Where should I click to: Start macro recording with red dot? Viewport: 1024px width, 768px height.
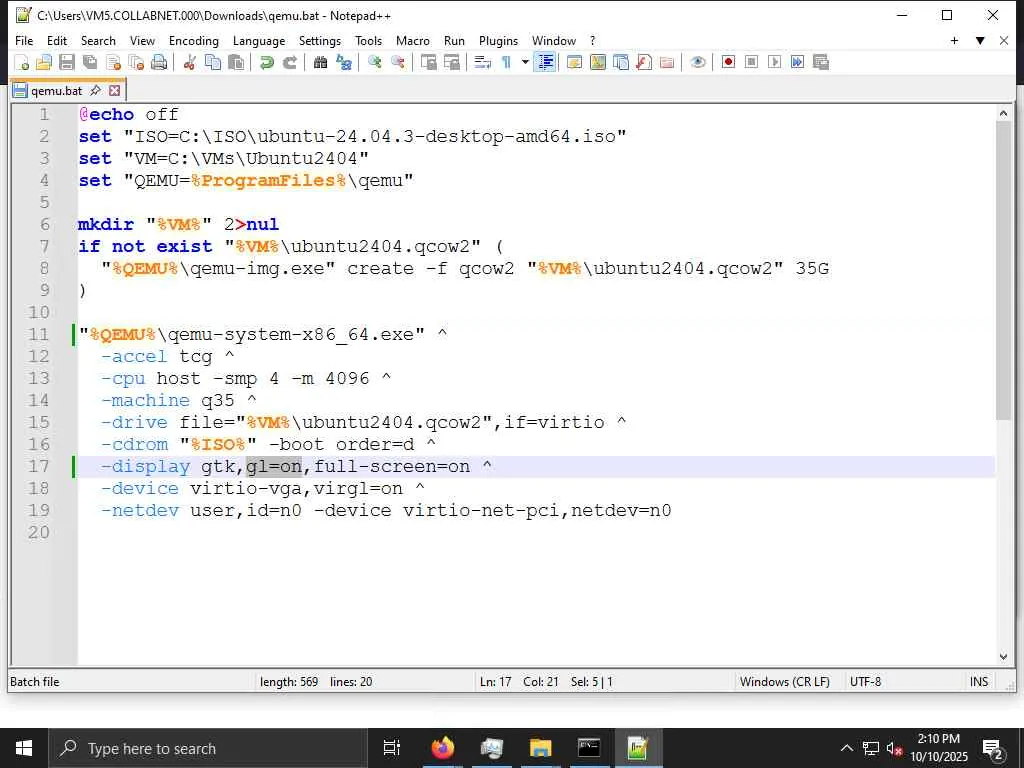point(728,62)
